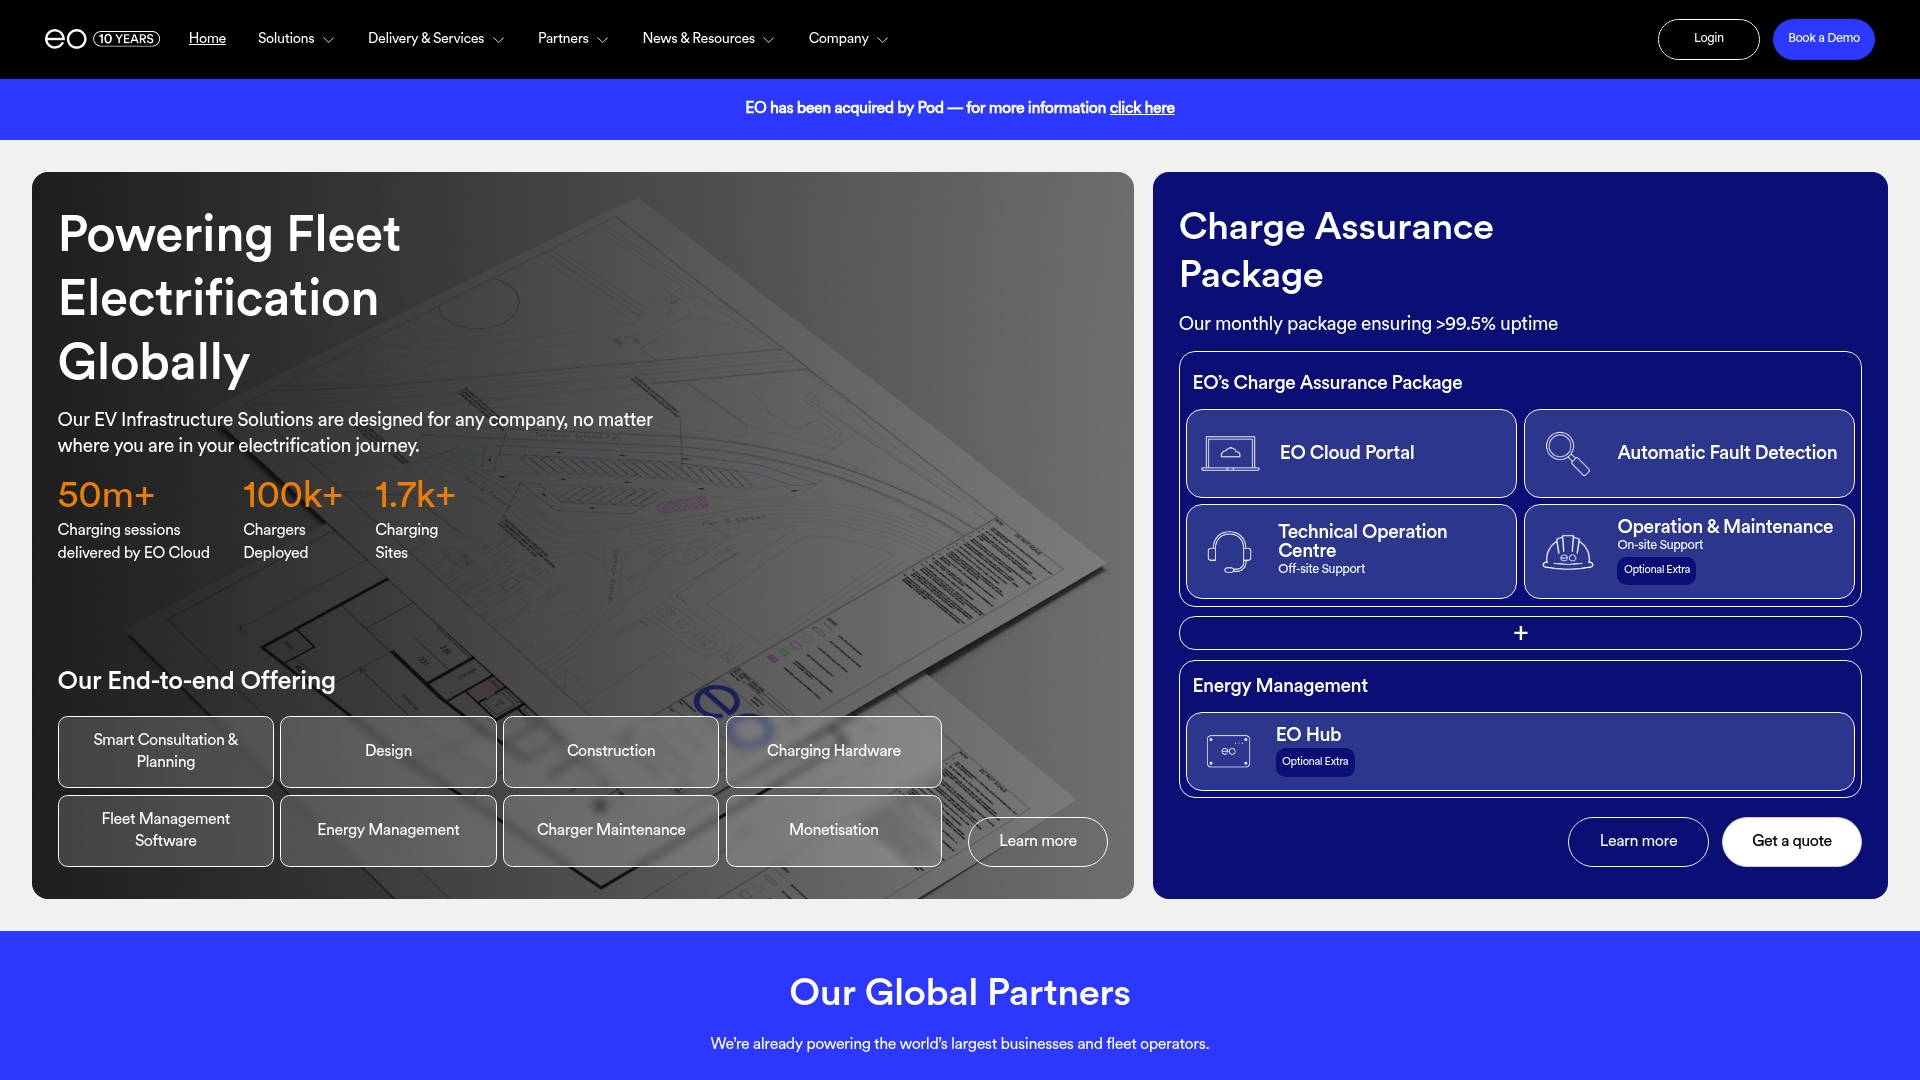
Task: Click Learn more in Charge Assurance panel
Action: tap(1638, 841)
